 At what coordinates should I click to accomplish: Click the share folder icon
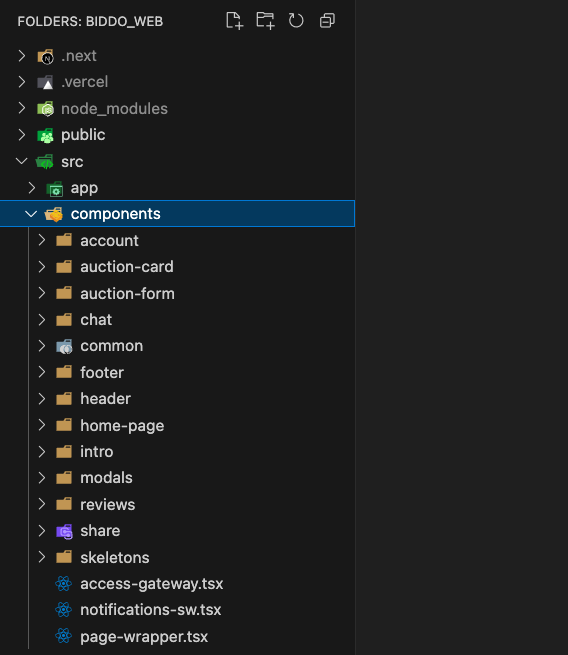[64, 531]
